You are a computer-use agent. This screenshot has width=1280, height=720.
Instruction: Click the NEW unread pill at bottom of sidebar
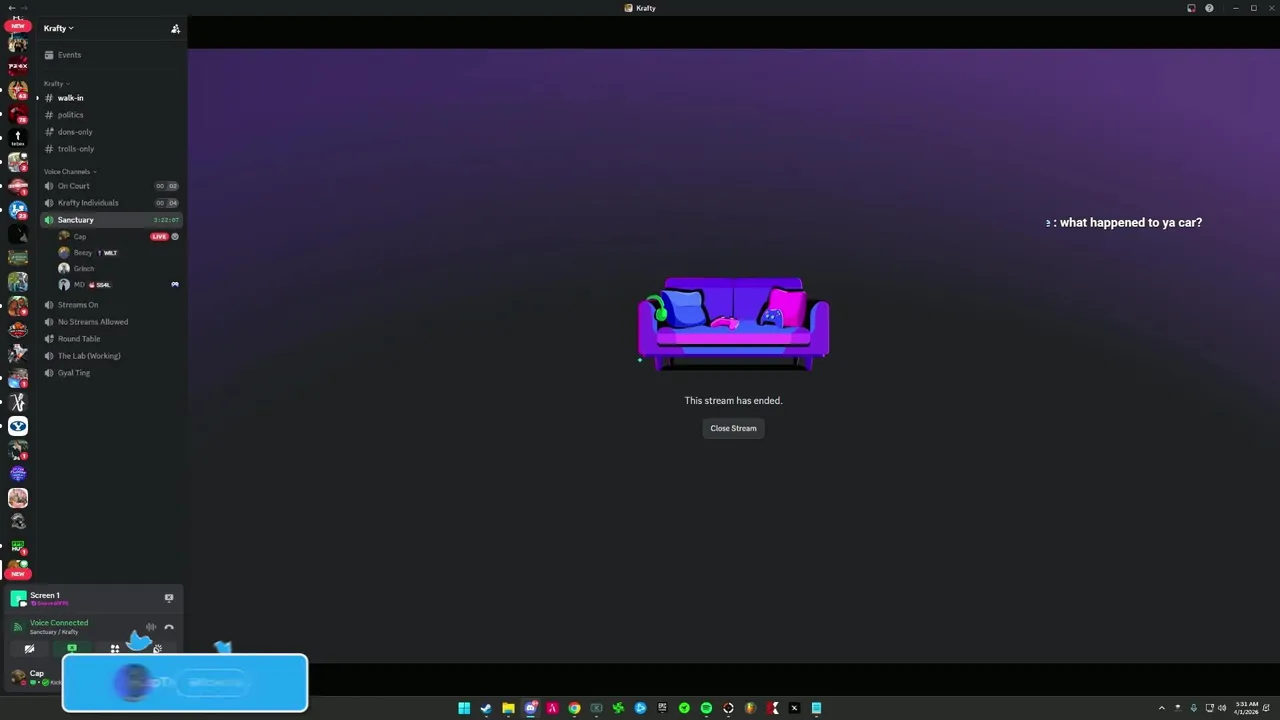pos(18,574)
